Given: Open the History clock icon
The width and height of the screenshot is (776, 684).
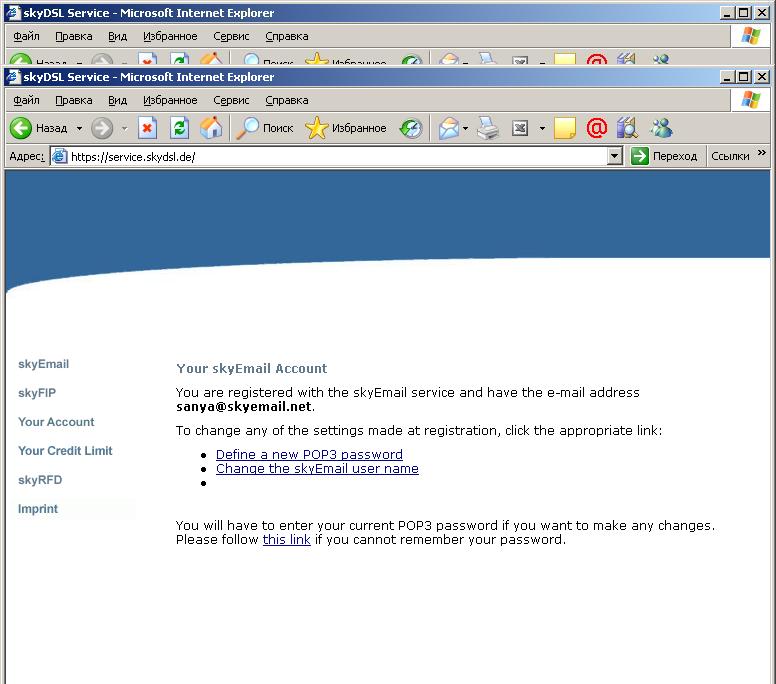Looking at the screenshot, I should (x=411, y=128).
